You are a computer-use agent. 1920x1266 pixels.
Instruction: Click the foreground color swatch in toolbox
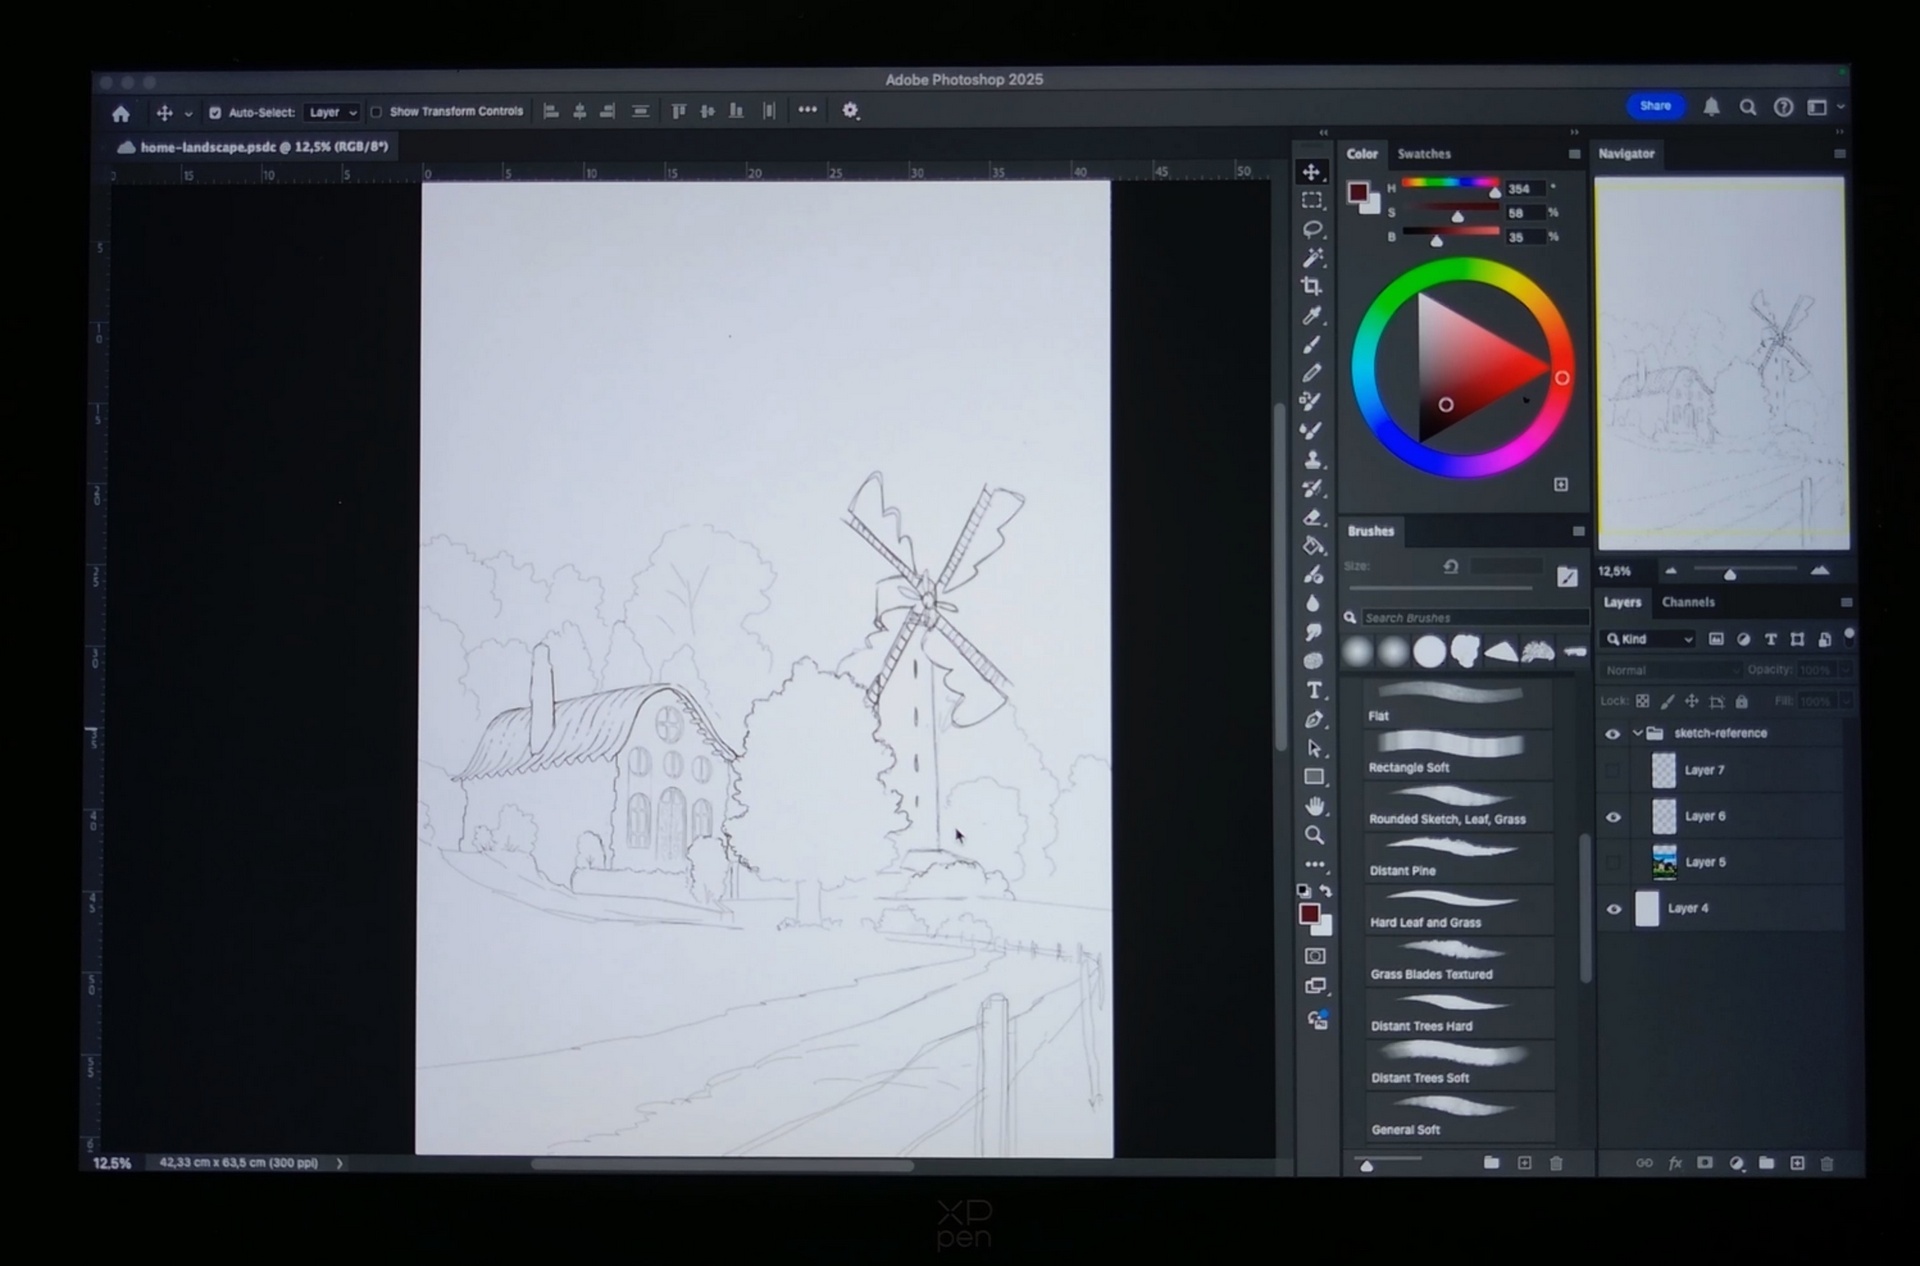pos(1309,913)
